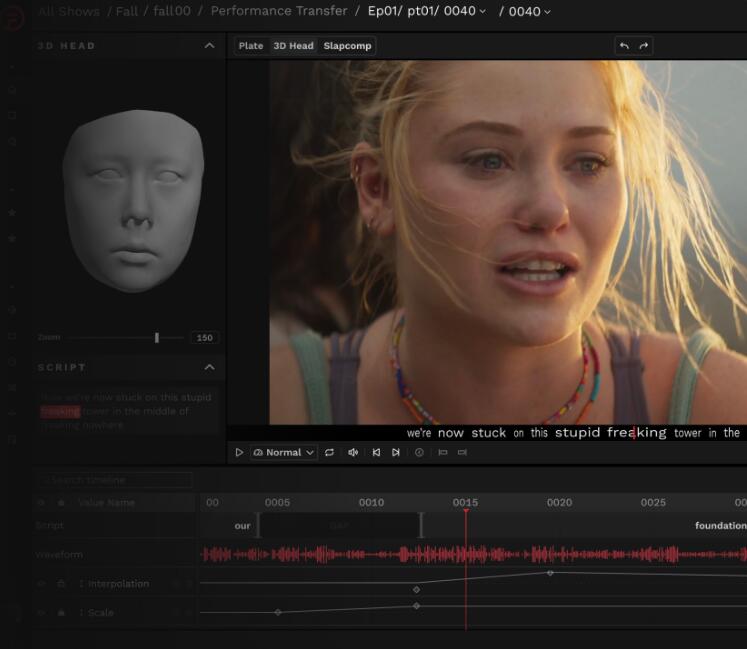Open the Normal playback speed dropdown
The image size is (747, 649).
[284, 453]
